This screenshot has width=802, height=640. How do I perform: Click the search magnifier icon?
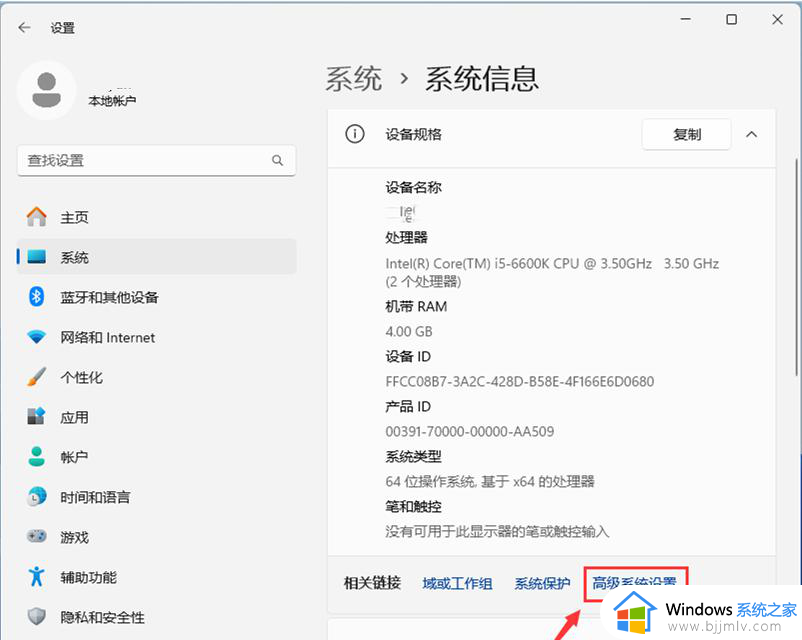[277, 161]
